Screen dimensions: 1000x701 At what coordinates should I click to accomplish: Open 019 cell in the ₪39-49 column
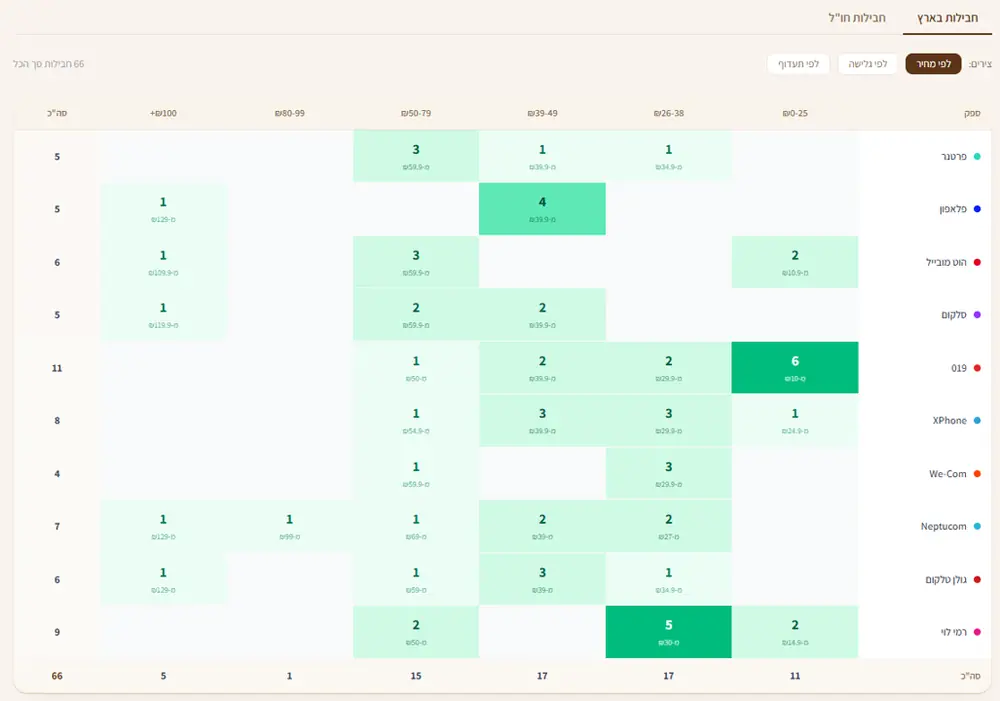542,367
